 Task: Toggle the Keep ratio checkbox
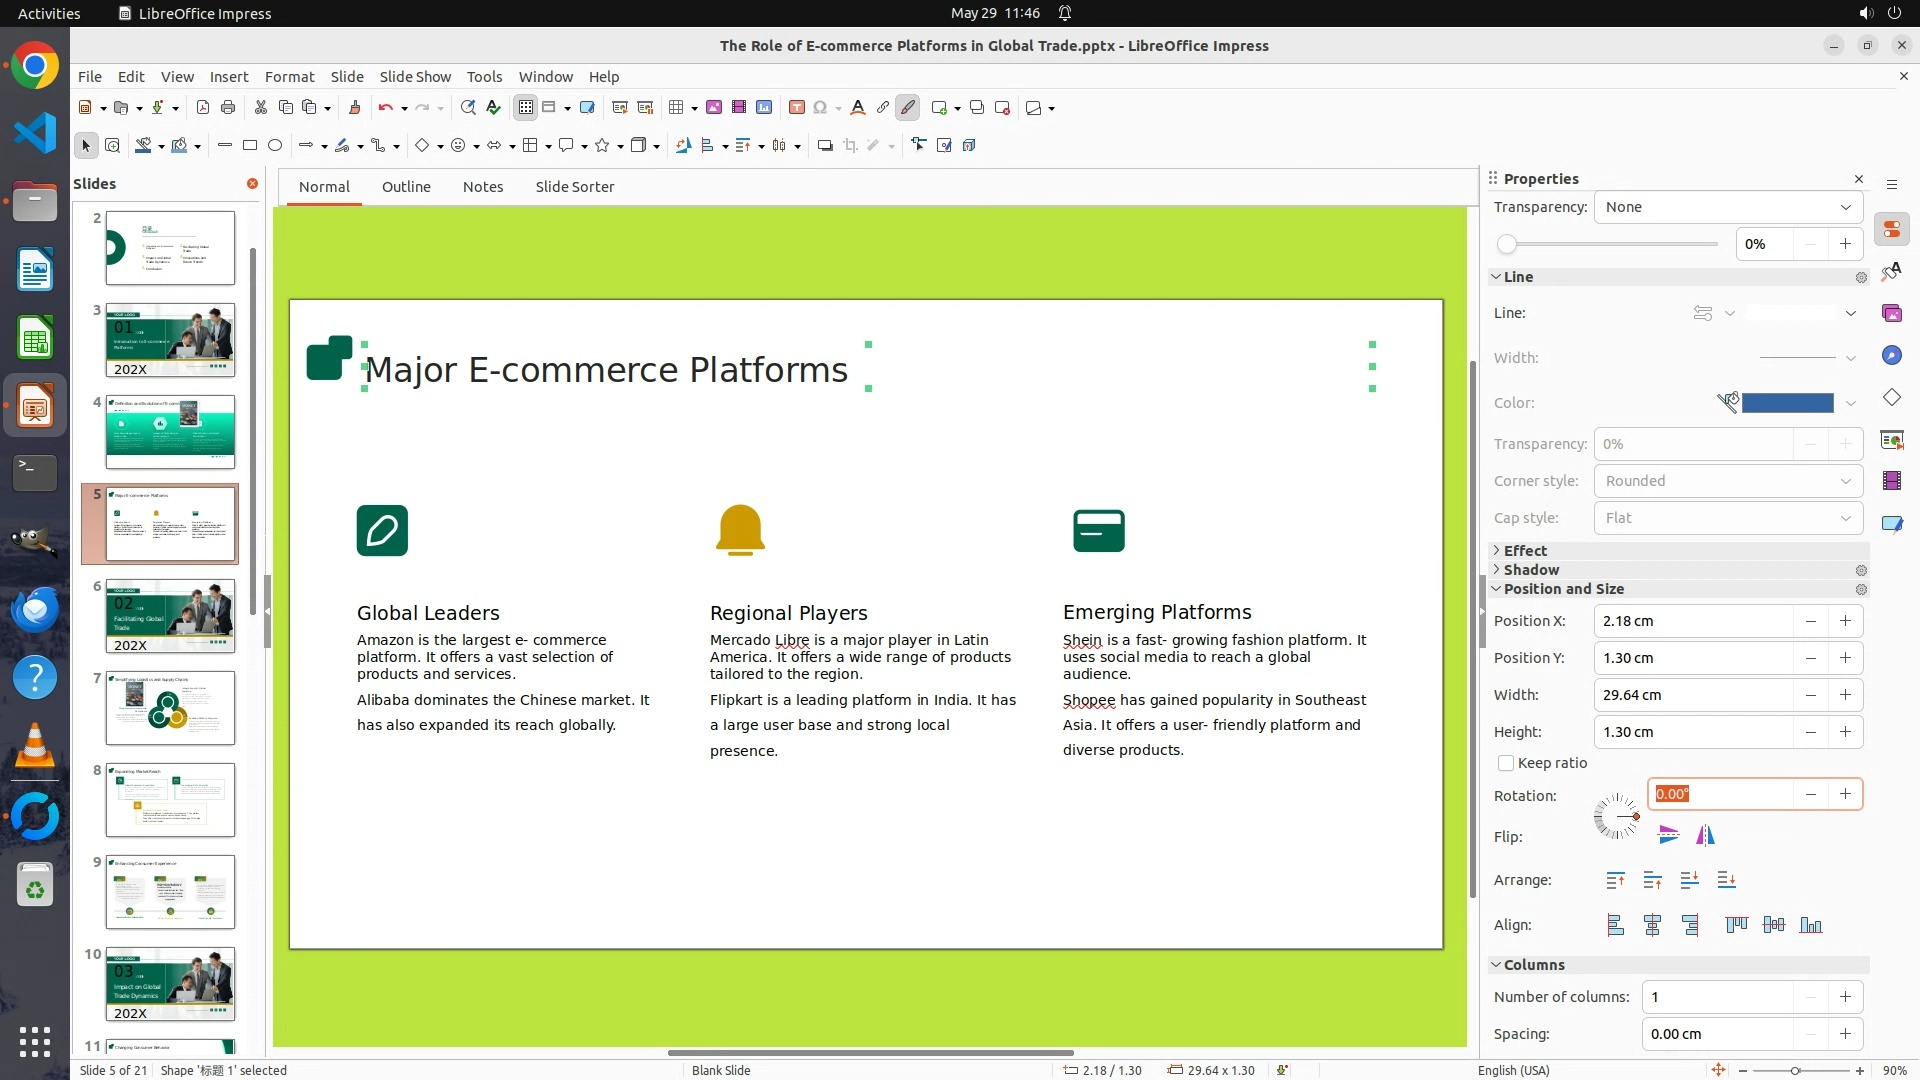(x=1506, y=763)
